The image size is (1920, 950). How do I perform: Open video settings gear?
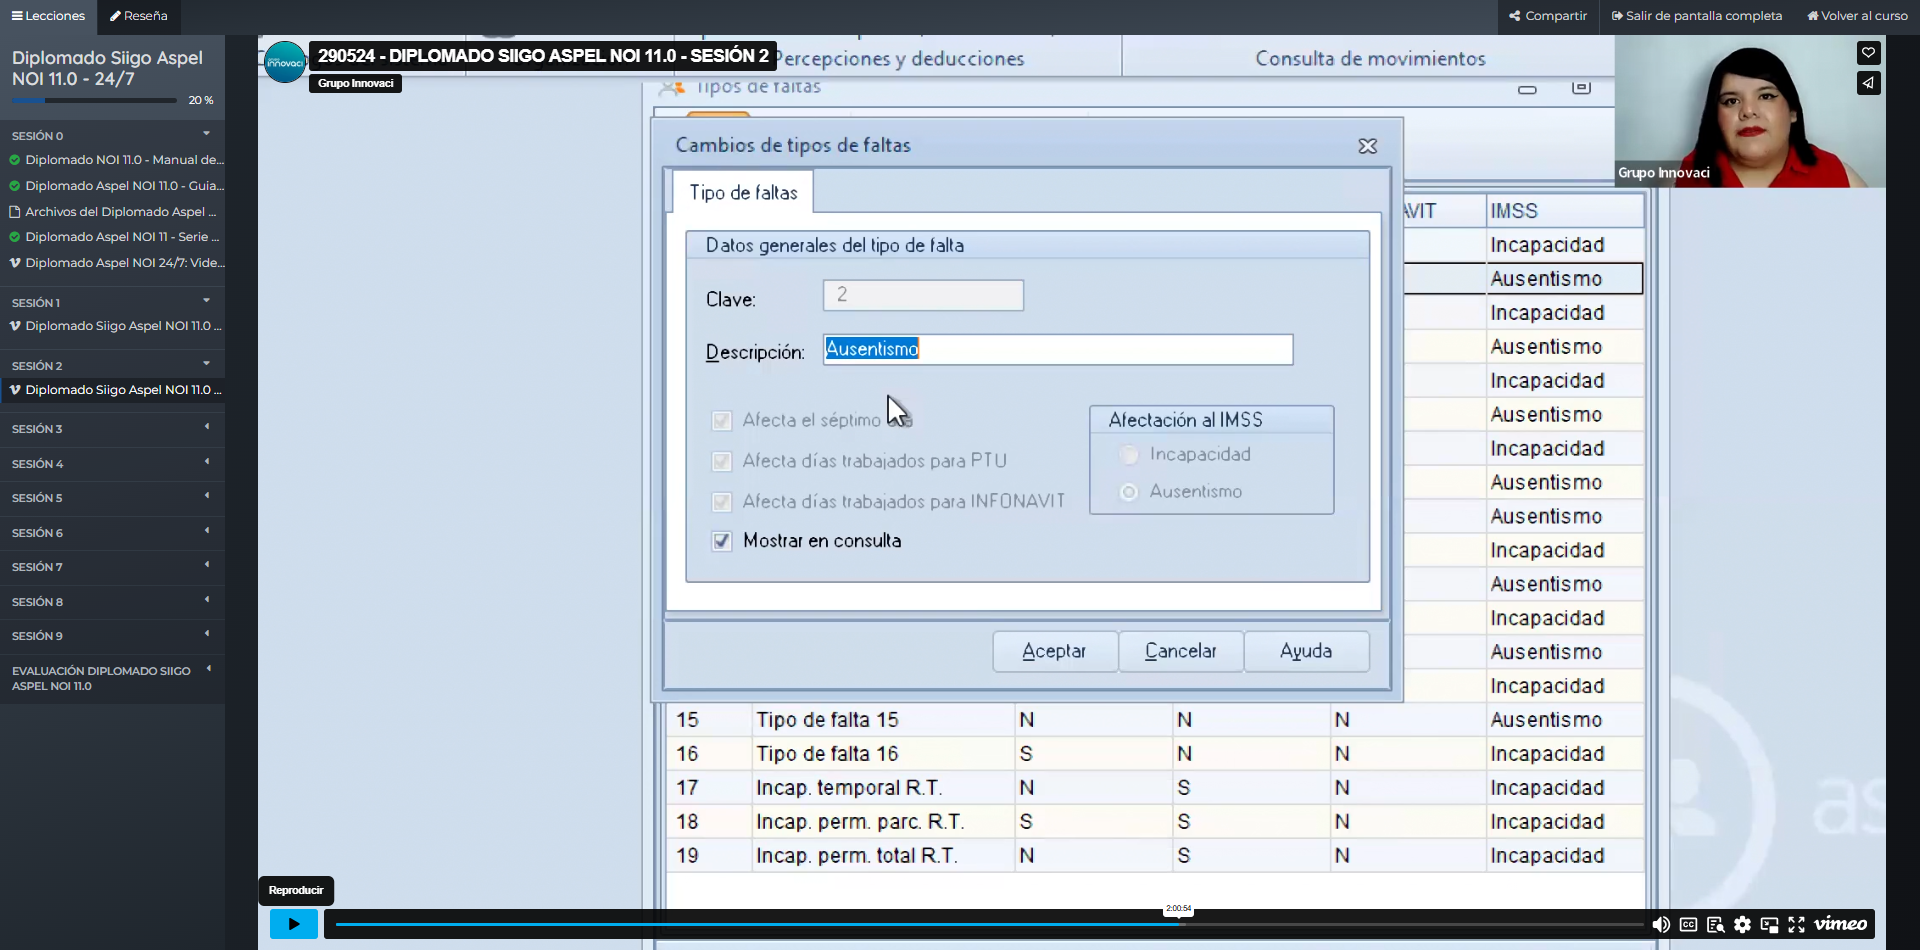click(1742, 925)
